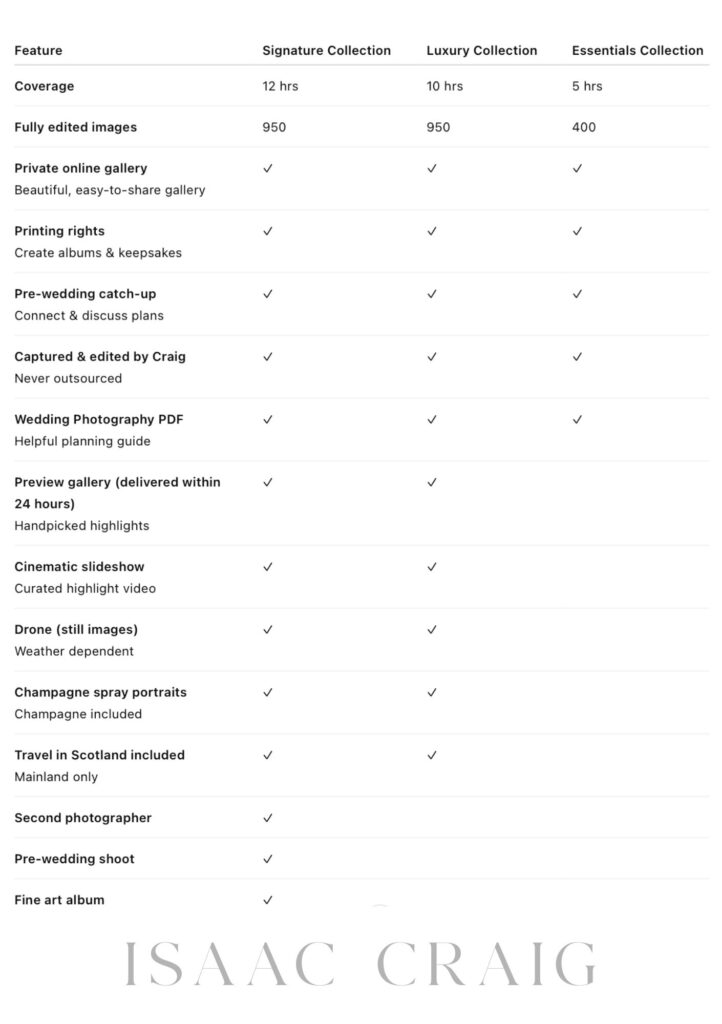This screenshot has width=722, height=1024.
Task: Click Signature checkmark for Pre-wedding shoot
Action: 268,859
